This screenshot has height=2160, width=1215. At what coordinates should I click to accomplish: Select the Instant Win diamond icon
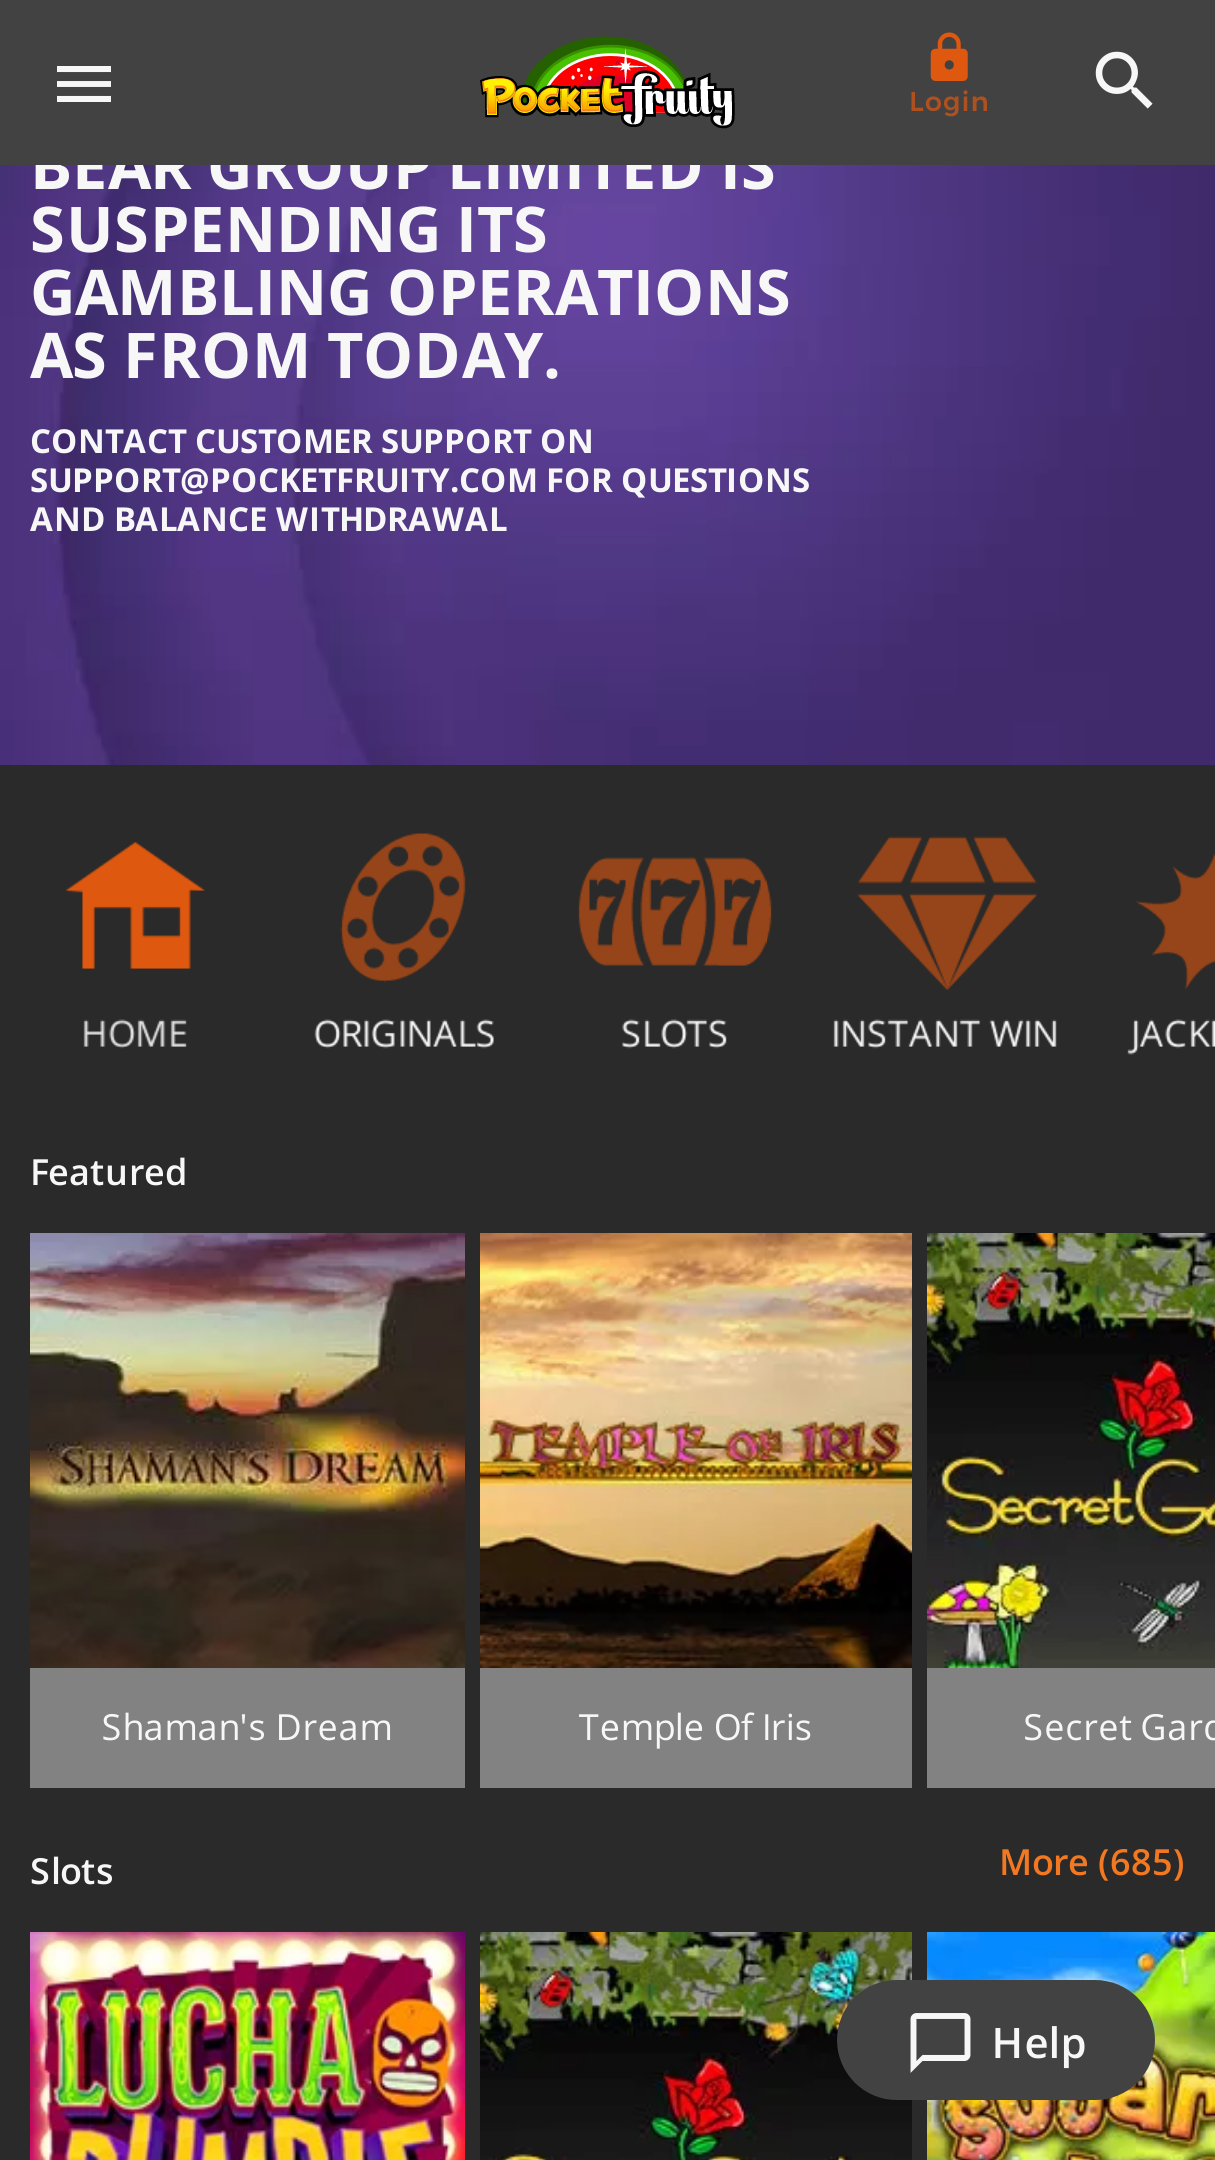pos(946,912)
